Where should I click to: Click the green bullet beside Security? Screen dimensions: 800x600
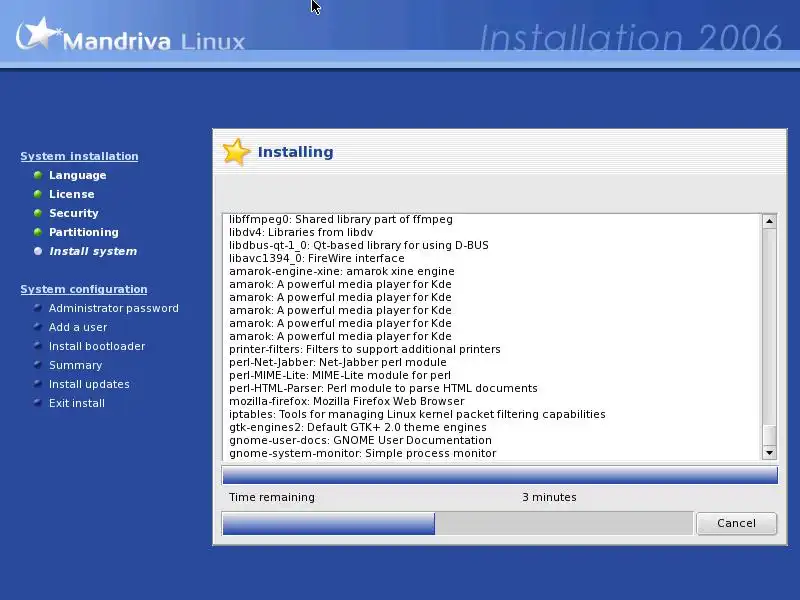pyautogui.click(x=38, y=213)
